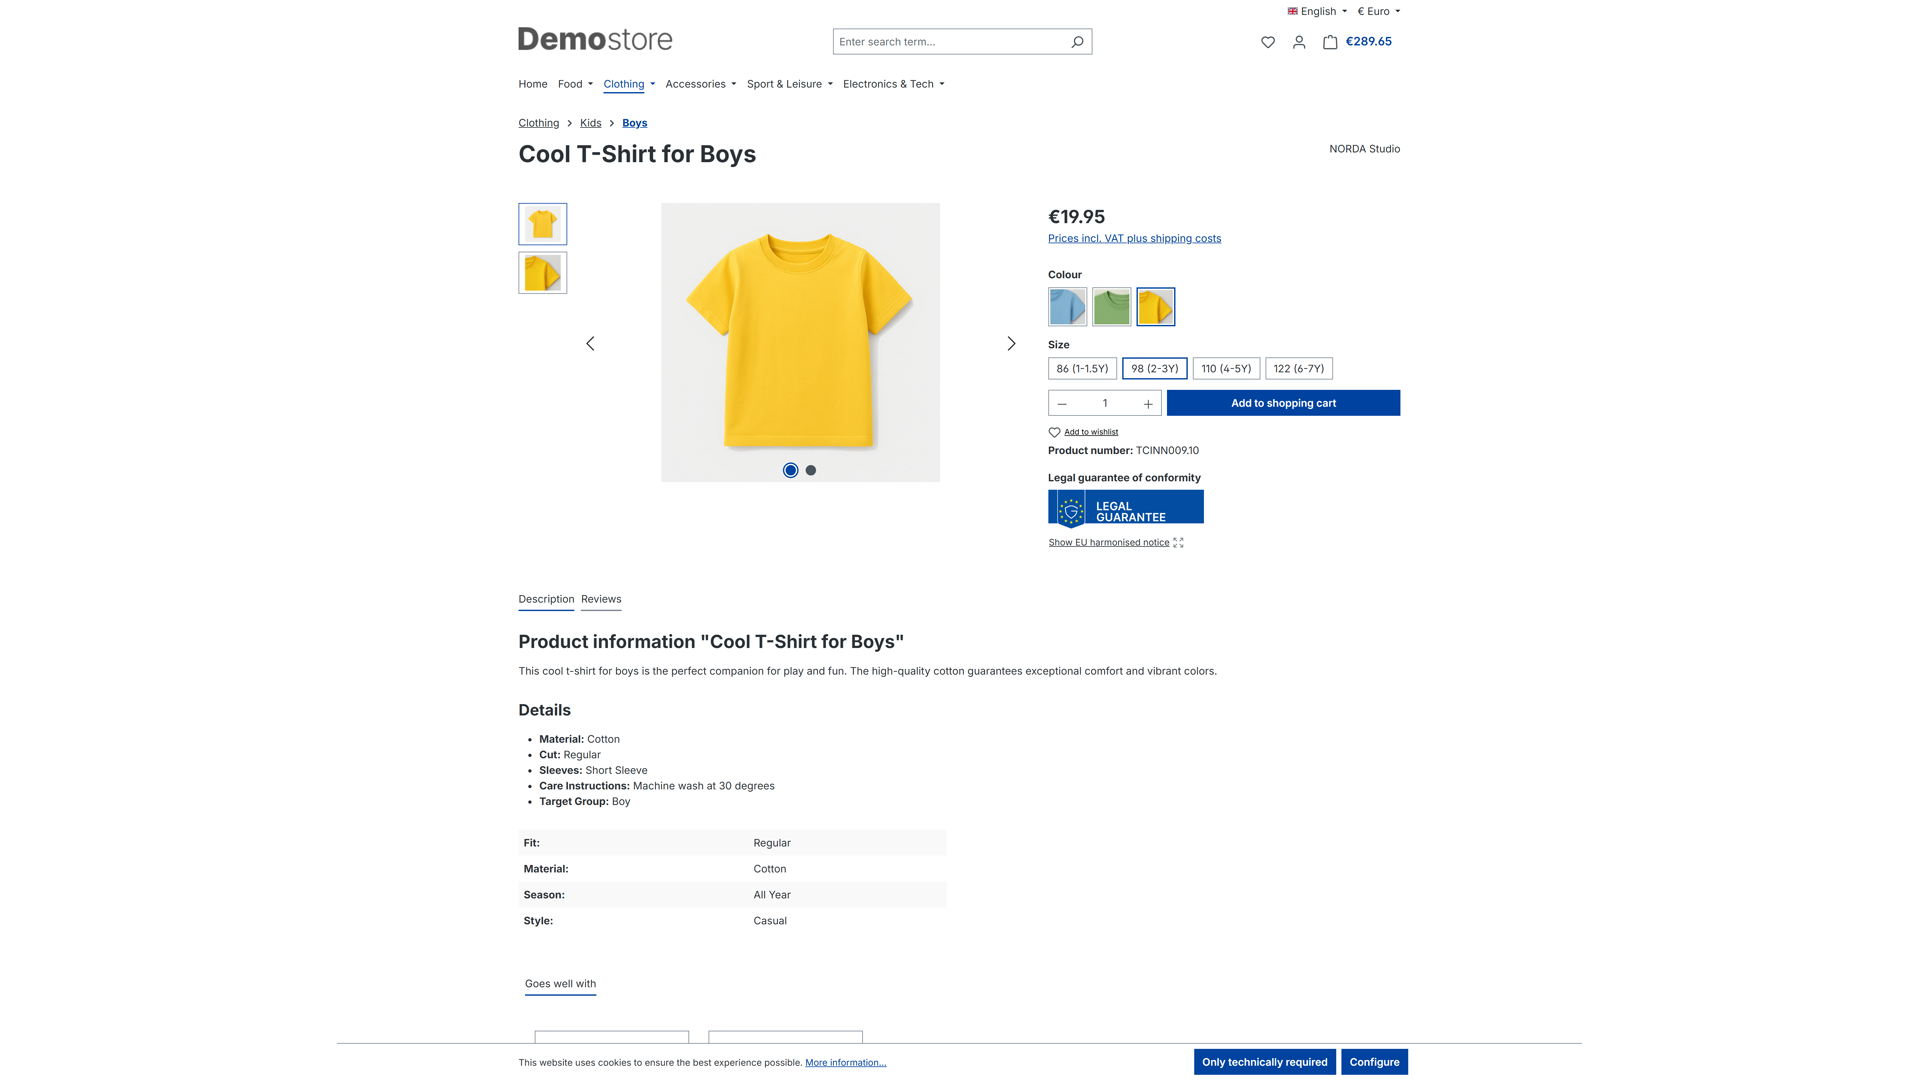Image resolution: width=1920 pixels, height=1080 pixels.
Task: Select size 110 (4-5Y)
Action: [1226, 368]
